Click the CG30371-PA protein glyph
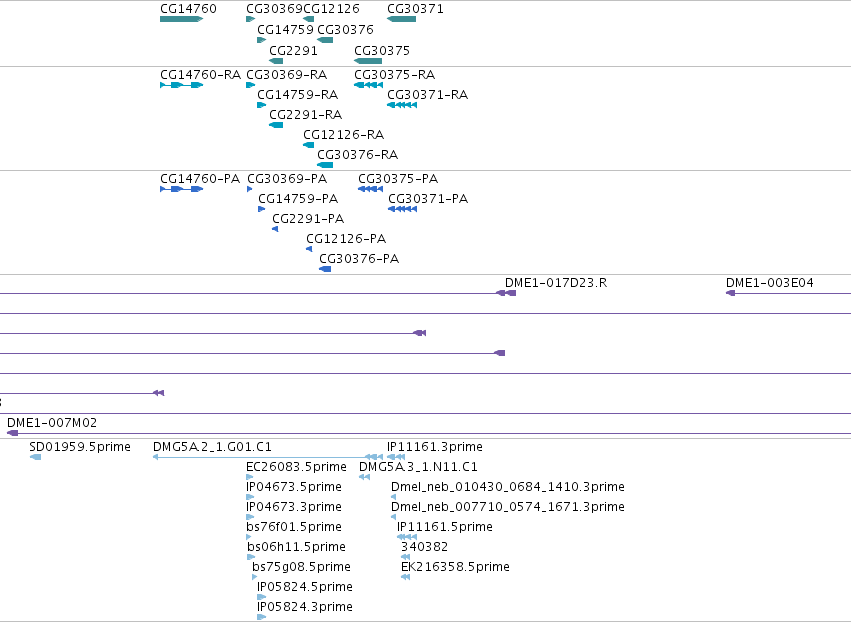This screenshot has height=622, width=851. tap(403, 209)
